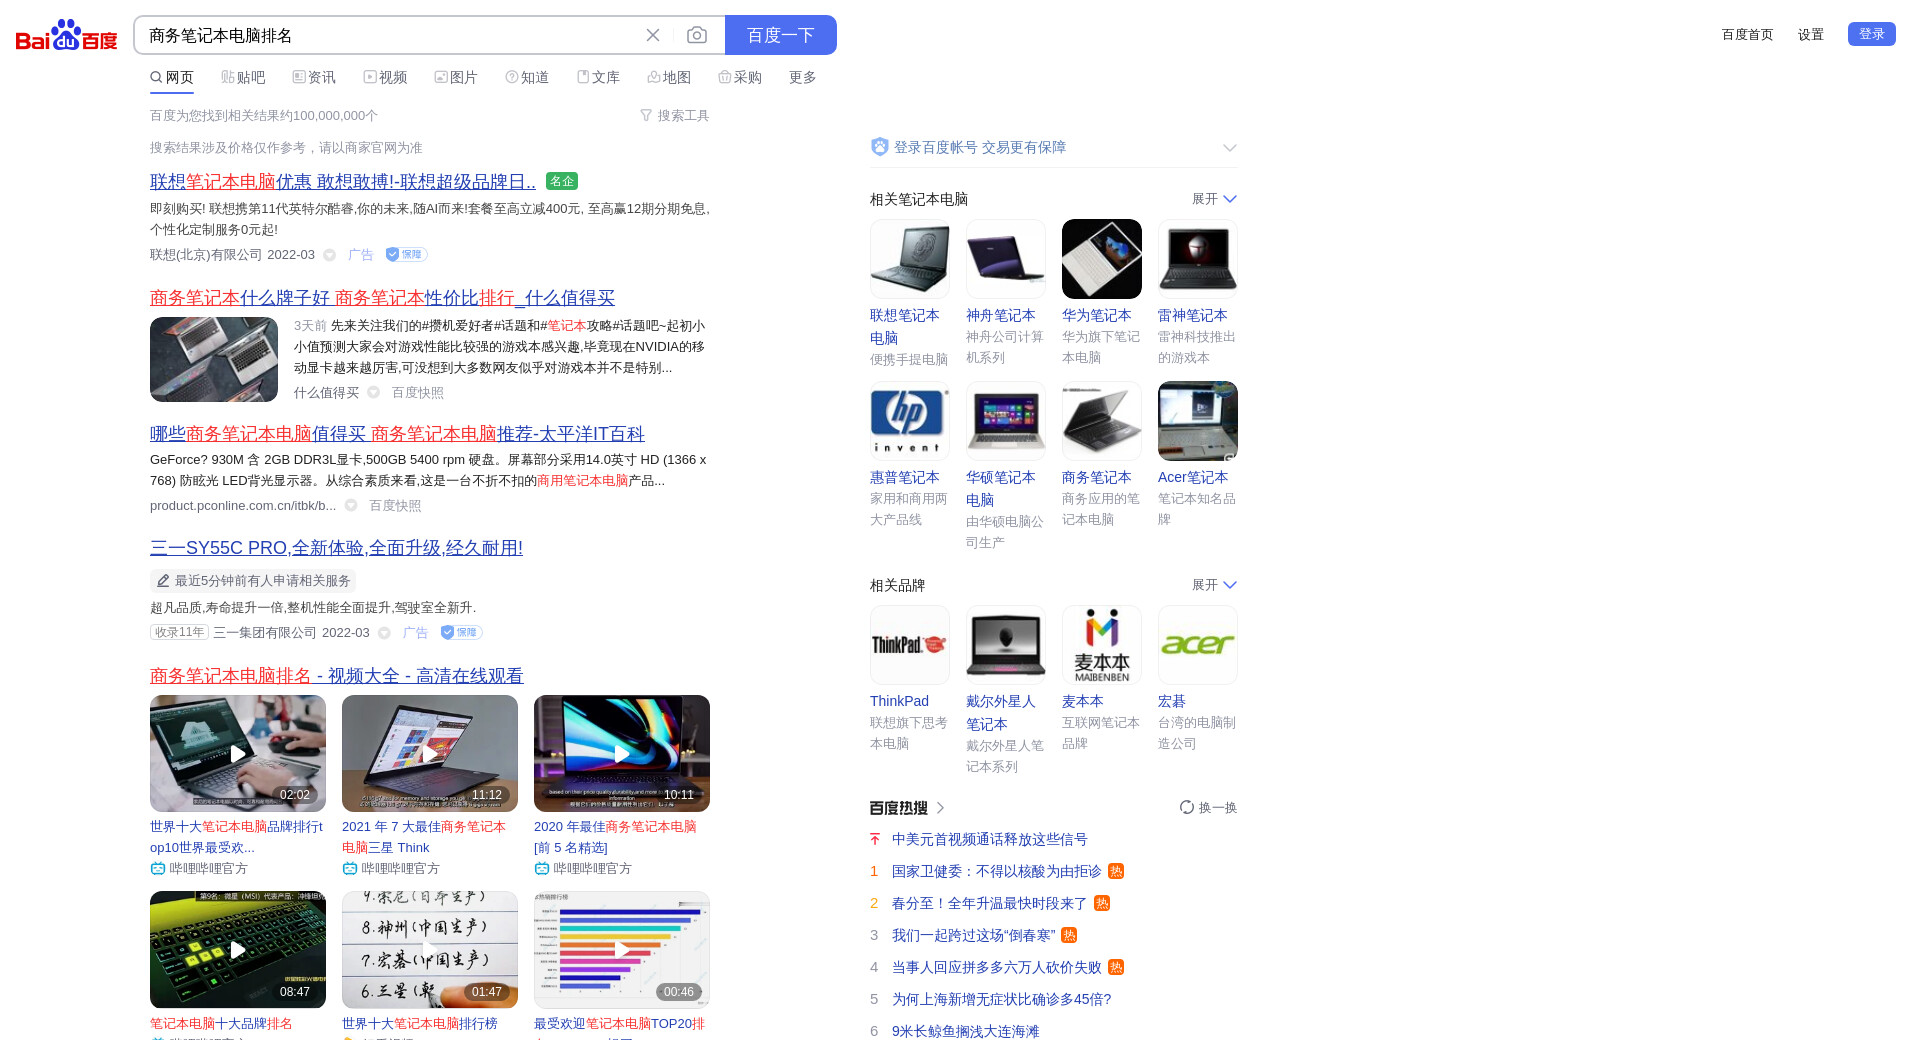Expand the 相关笔记本电脑 section
The height and width of the screenshot is (1040, 1920).
click(x=1214, y=199)
